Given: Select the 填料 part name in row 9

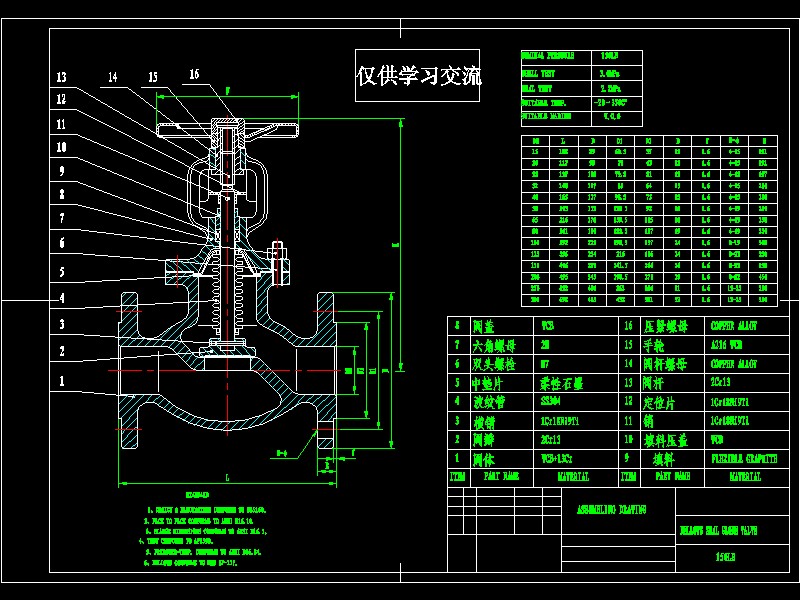Looking at the screenshot, I should 664,459.
